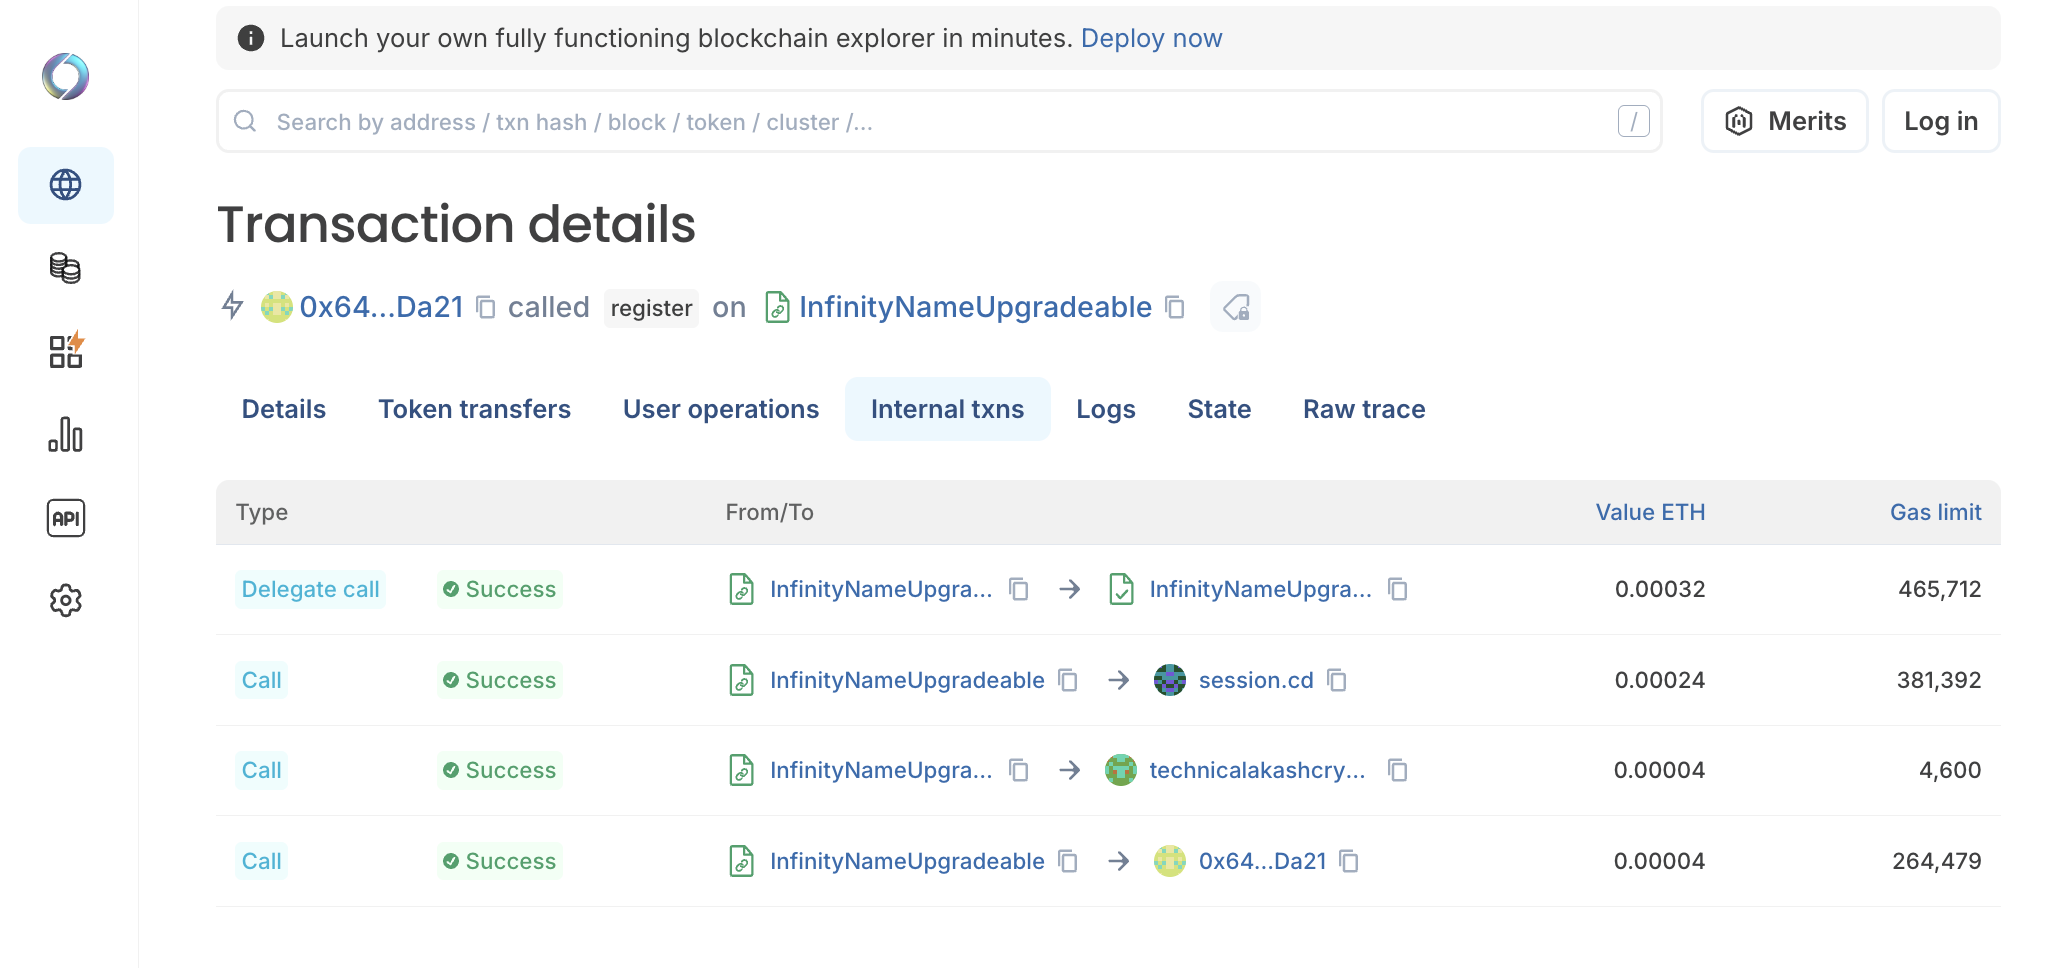Click the lightning bolt transaction icon
2054x968 pixels.
coord(233,305)
